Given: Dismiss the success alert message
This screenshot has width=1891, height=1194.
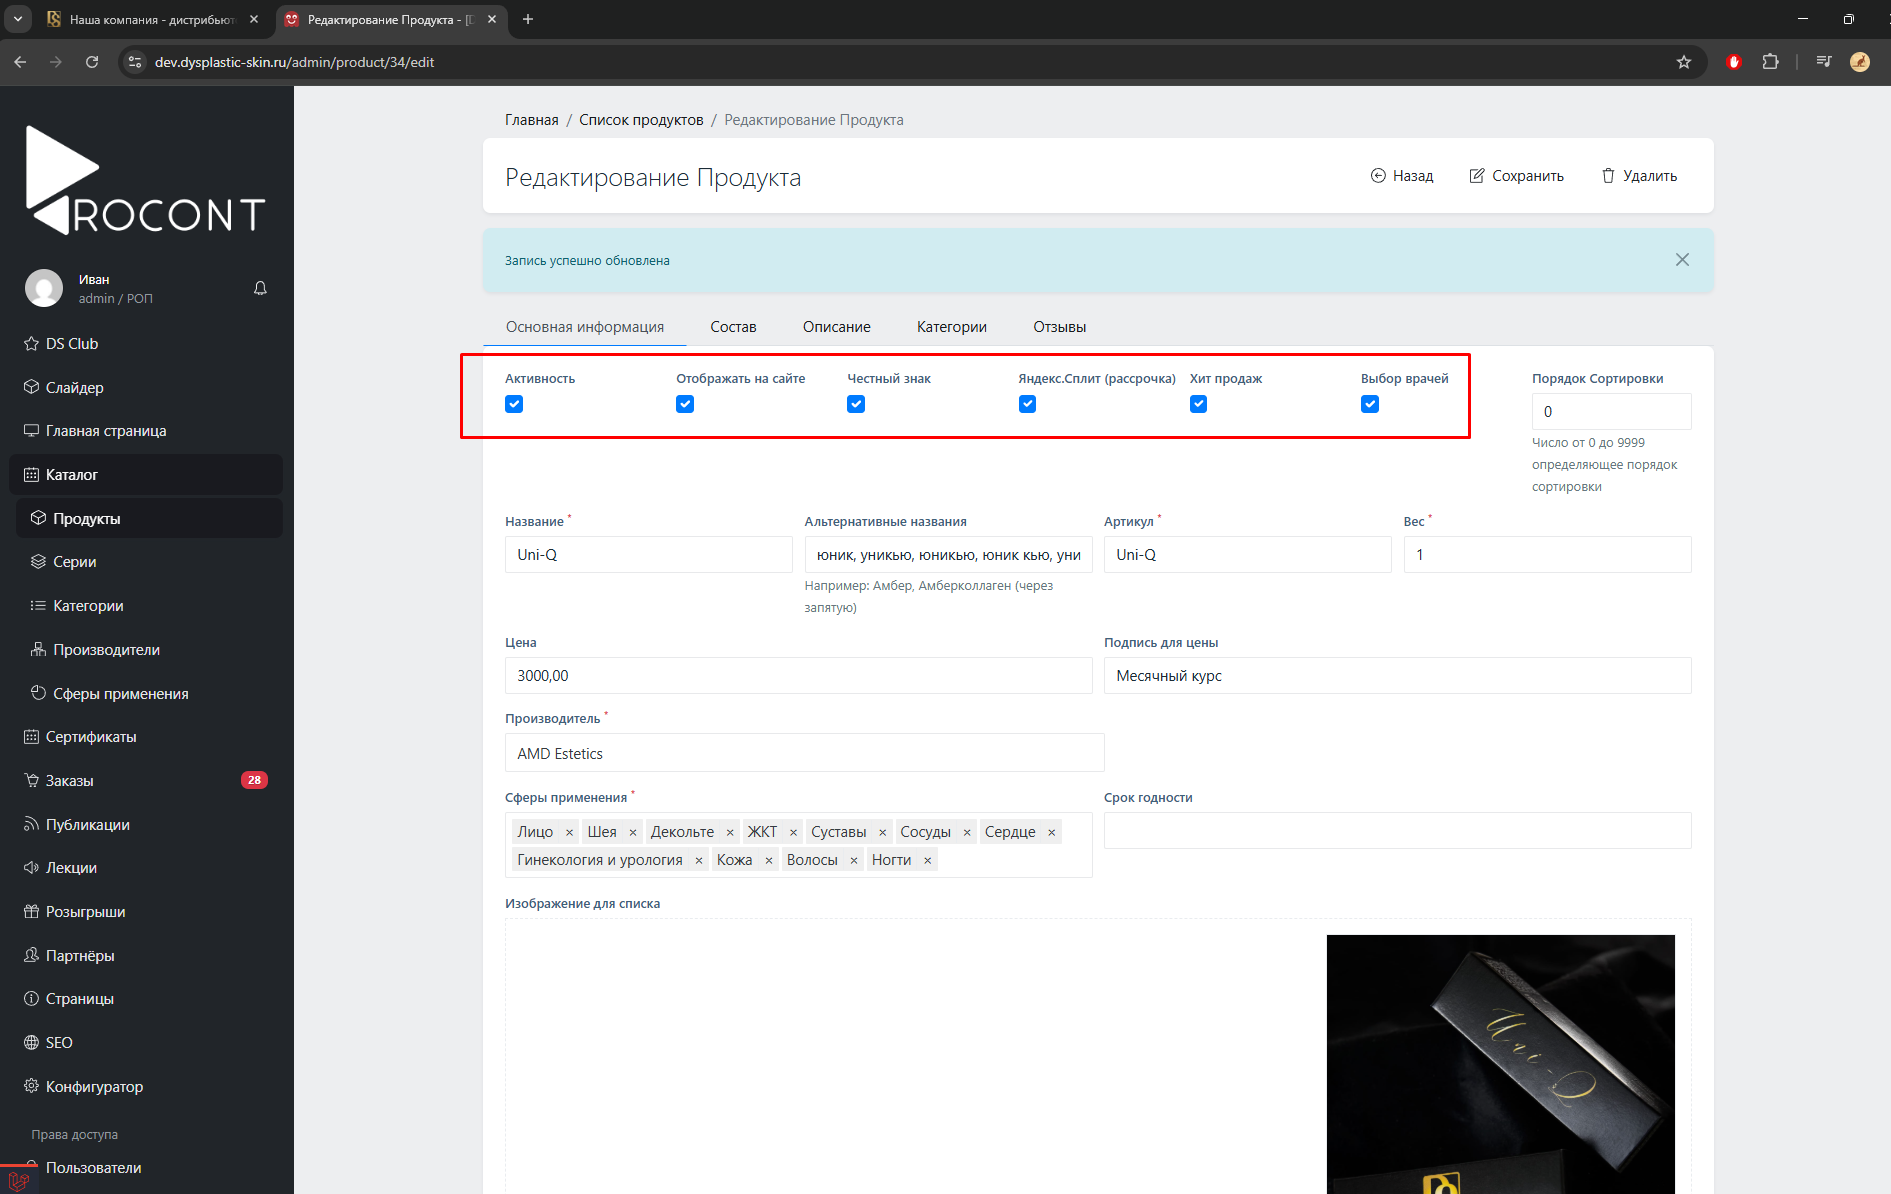Looking at the screenshot, I should [x=1682, y=260].
